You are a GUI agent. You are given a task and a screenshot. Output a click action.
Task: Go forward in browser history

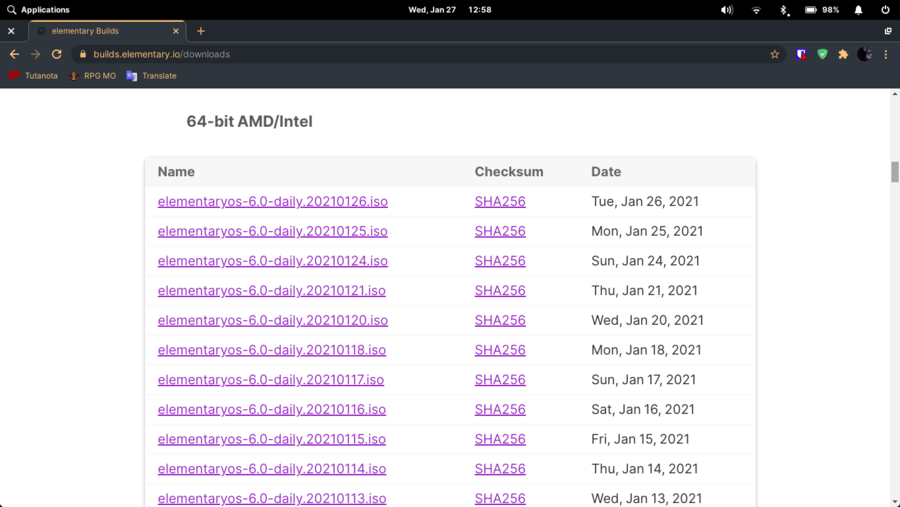click(36, 54)
